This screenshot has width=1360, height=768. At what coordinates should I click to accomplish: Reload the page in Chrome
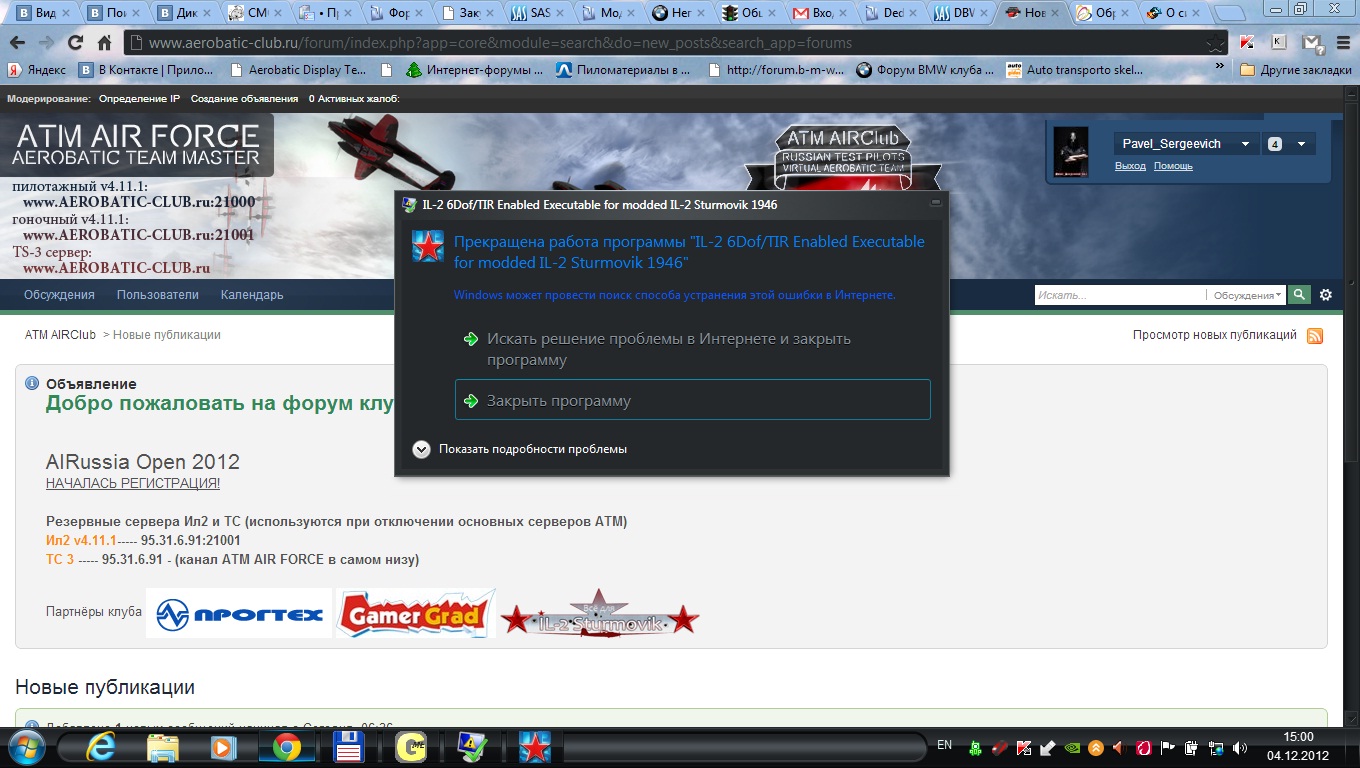pyautogui.click(x=75, y=43)
